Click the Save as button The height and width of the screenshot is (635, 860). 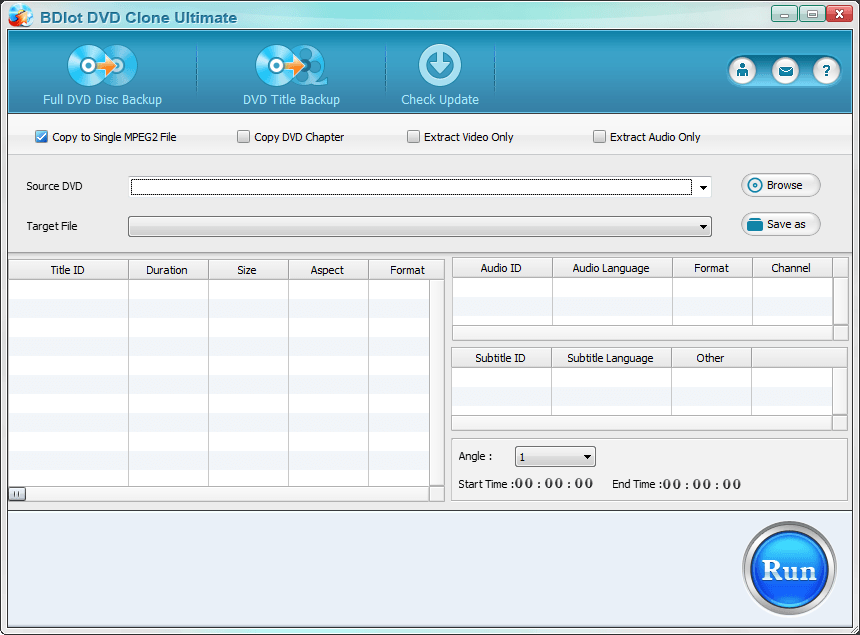(780, 224)
